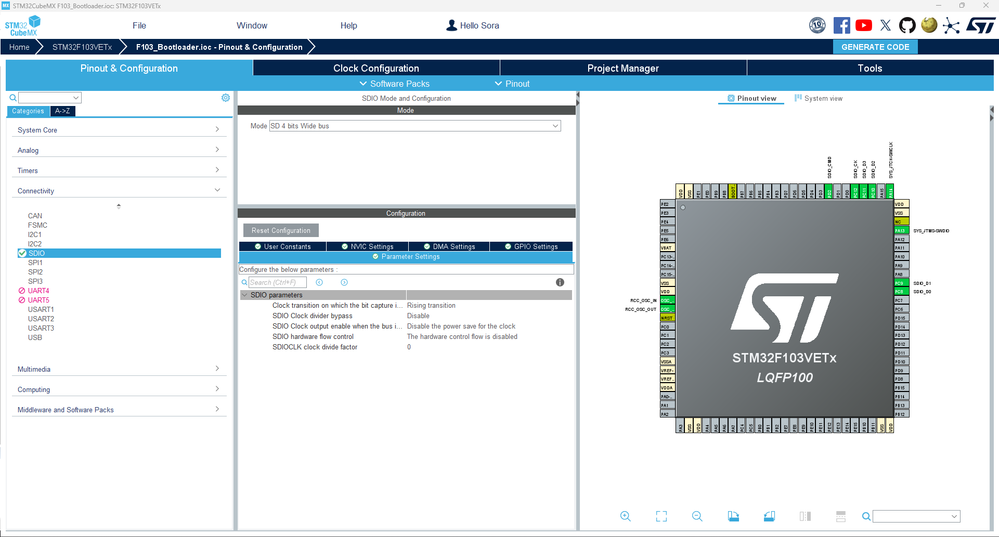Toggle the vertical split view icon

tap(805, 516)
